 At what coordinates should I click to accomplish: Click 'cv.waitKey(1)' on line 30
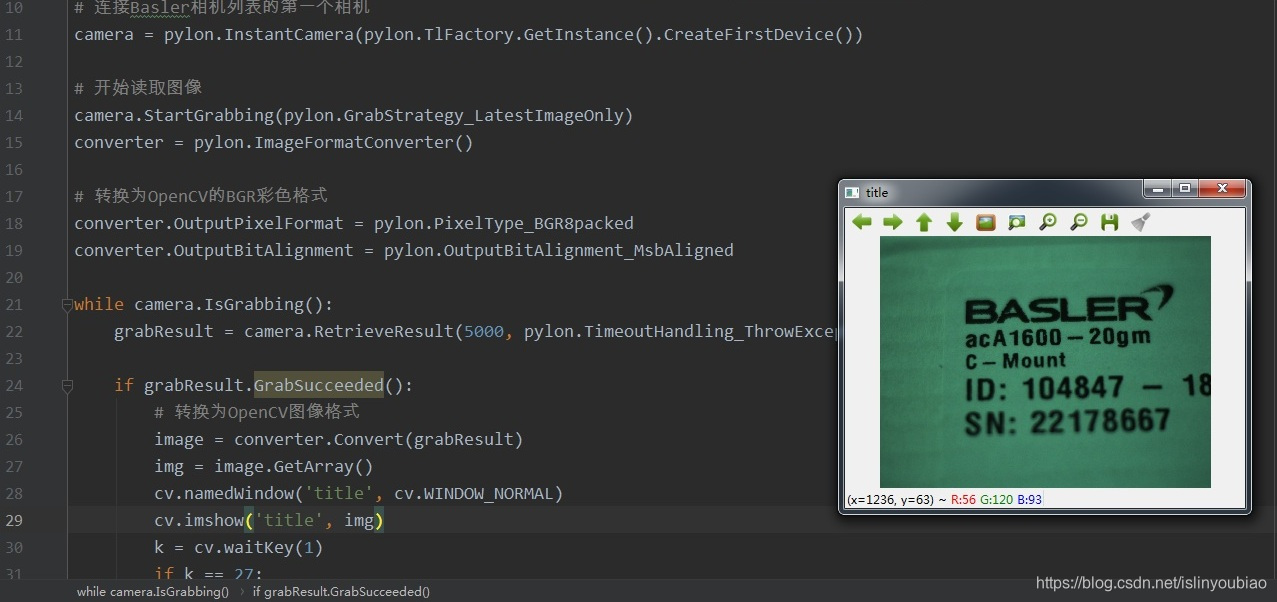pyautogui.click(x=259, y=547)
